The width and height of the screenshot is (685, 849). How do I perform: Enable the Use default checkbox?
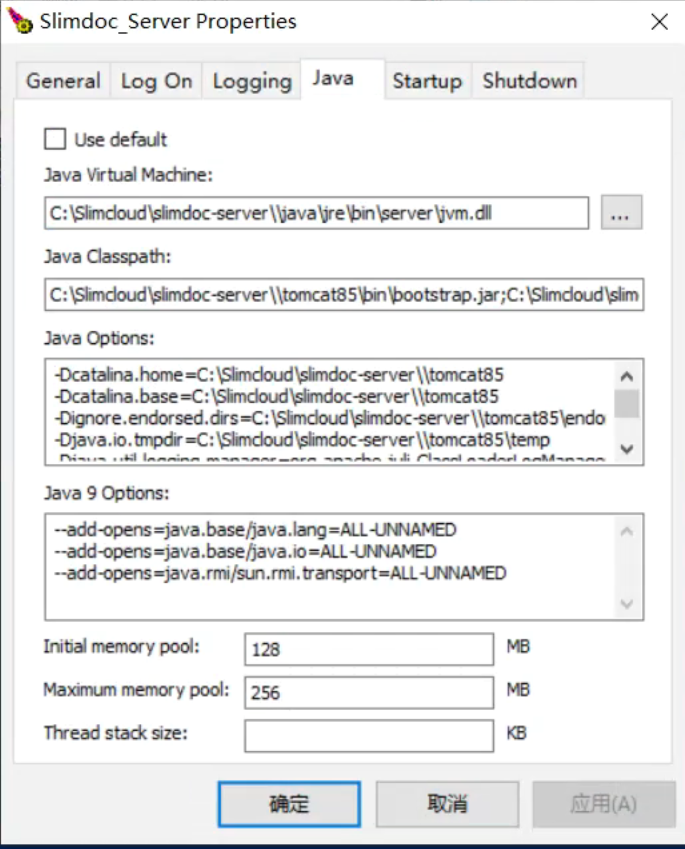(x=55, y=139)
